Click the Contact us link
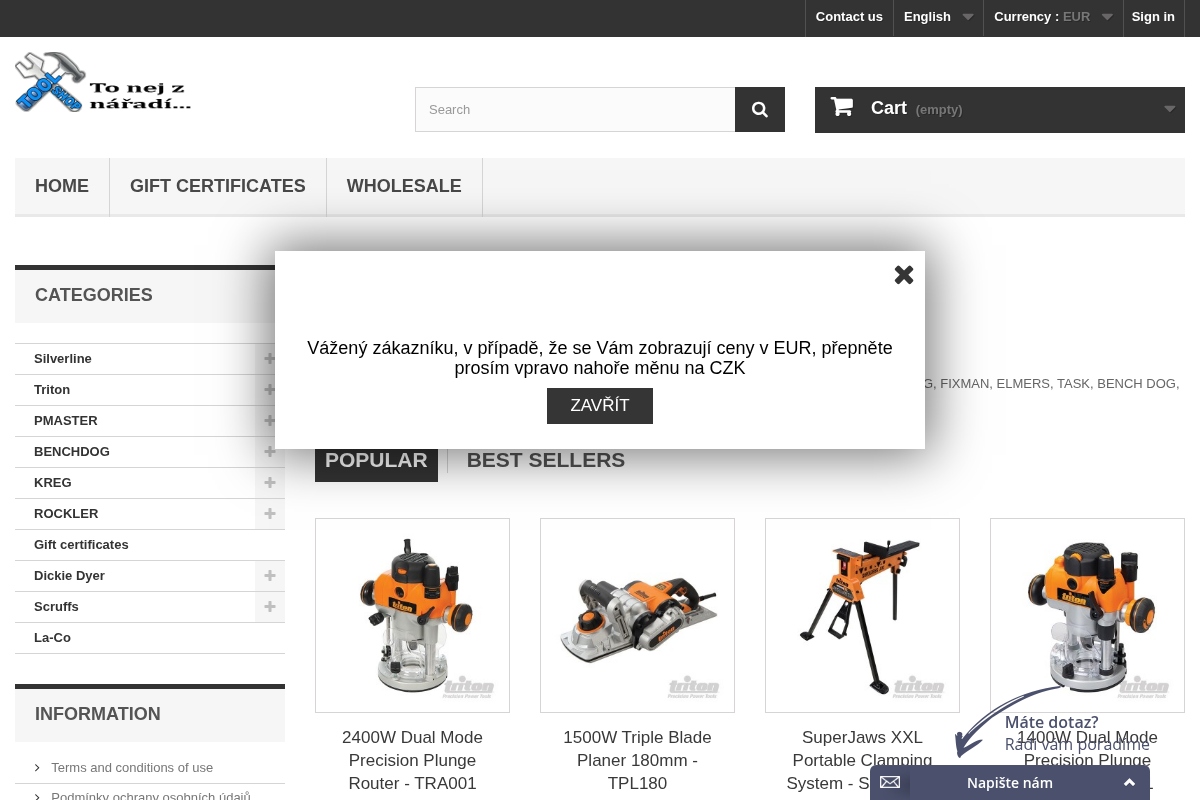The width and height of the screenshot is (1200, 800). click(x=849, y=17)
